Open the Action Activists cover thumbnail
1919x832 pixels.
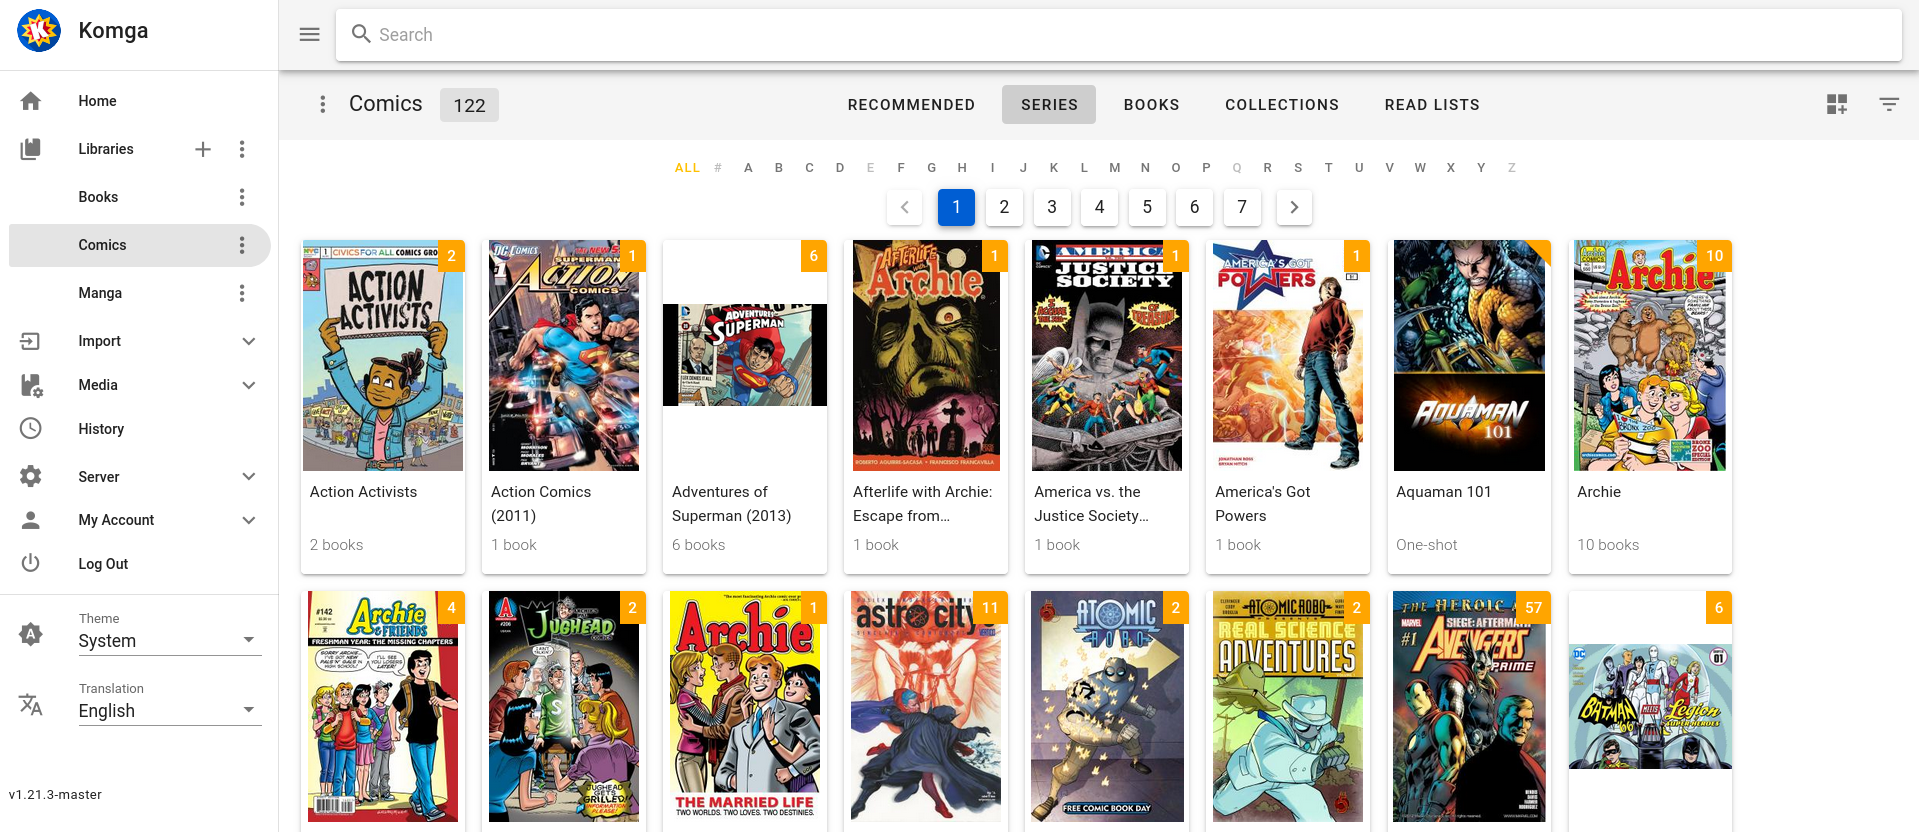click(383, 355)
